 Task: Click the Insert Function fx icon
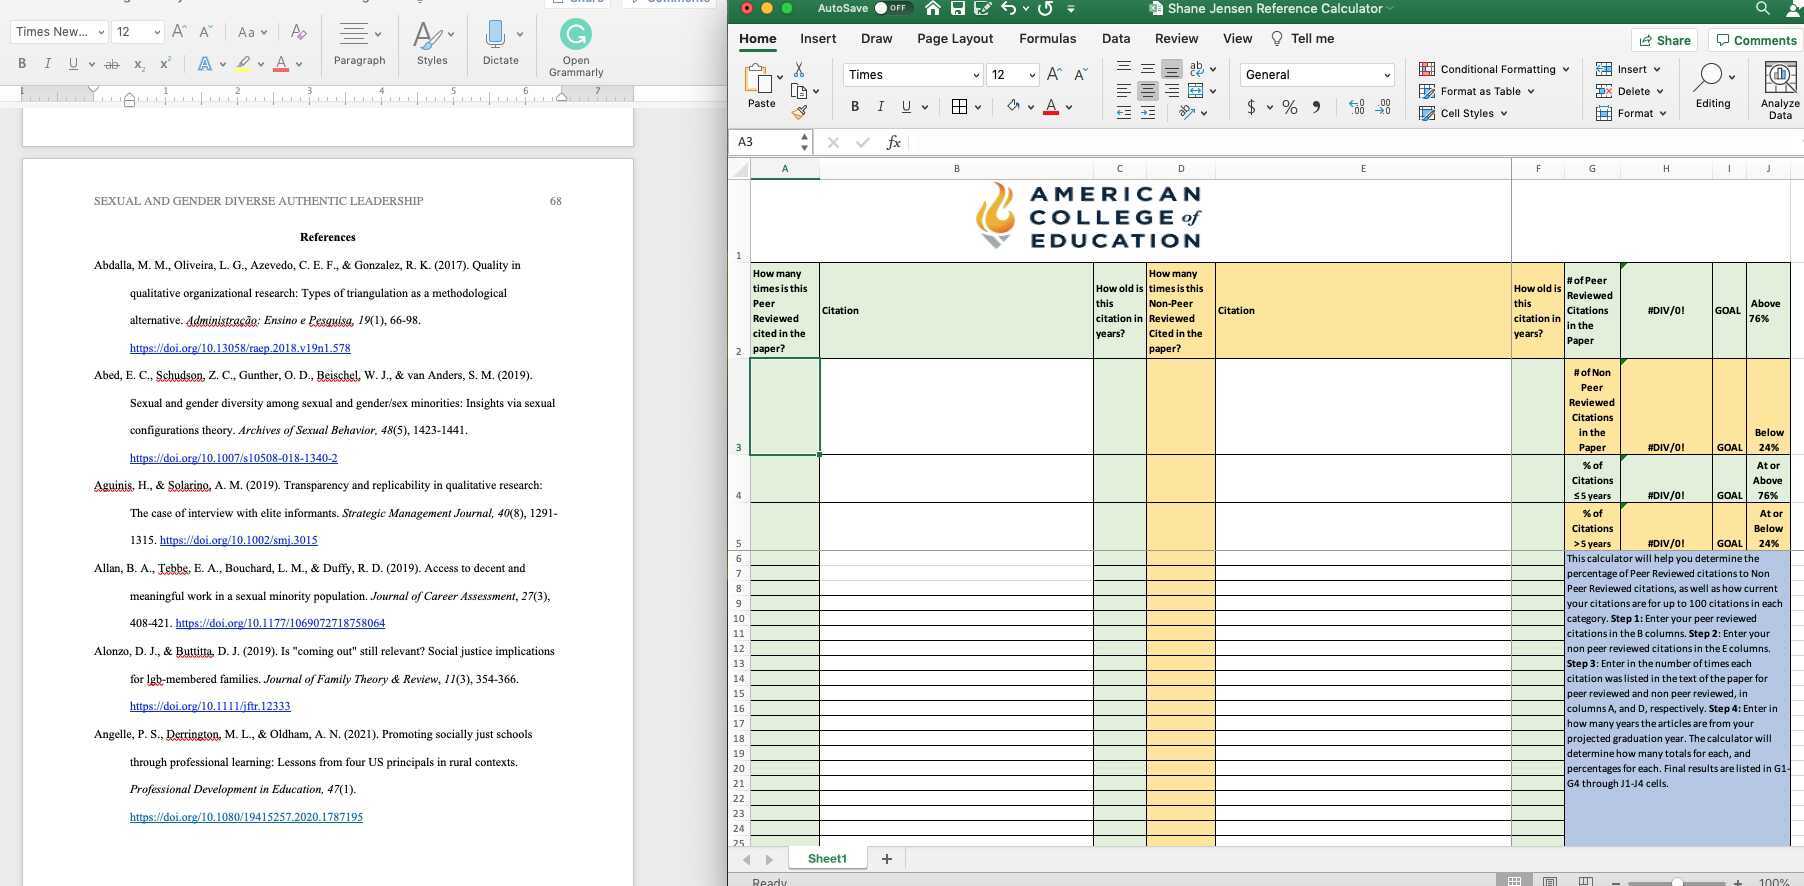(893, 143)
